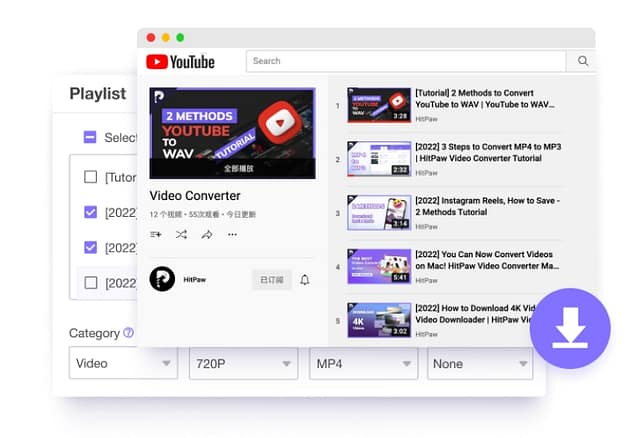Click the large purple download button
This screenshot has width=644, height=438.
pos(570,328)
